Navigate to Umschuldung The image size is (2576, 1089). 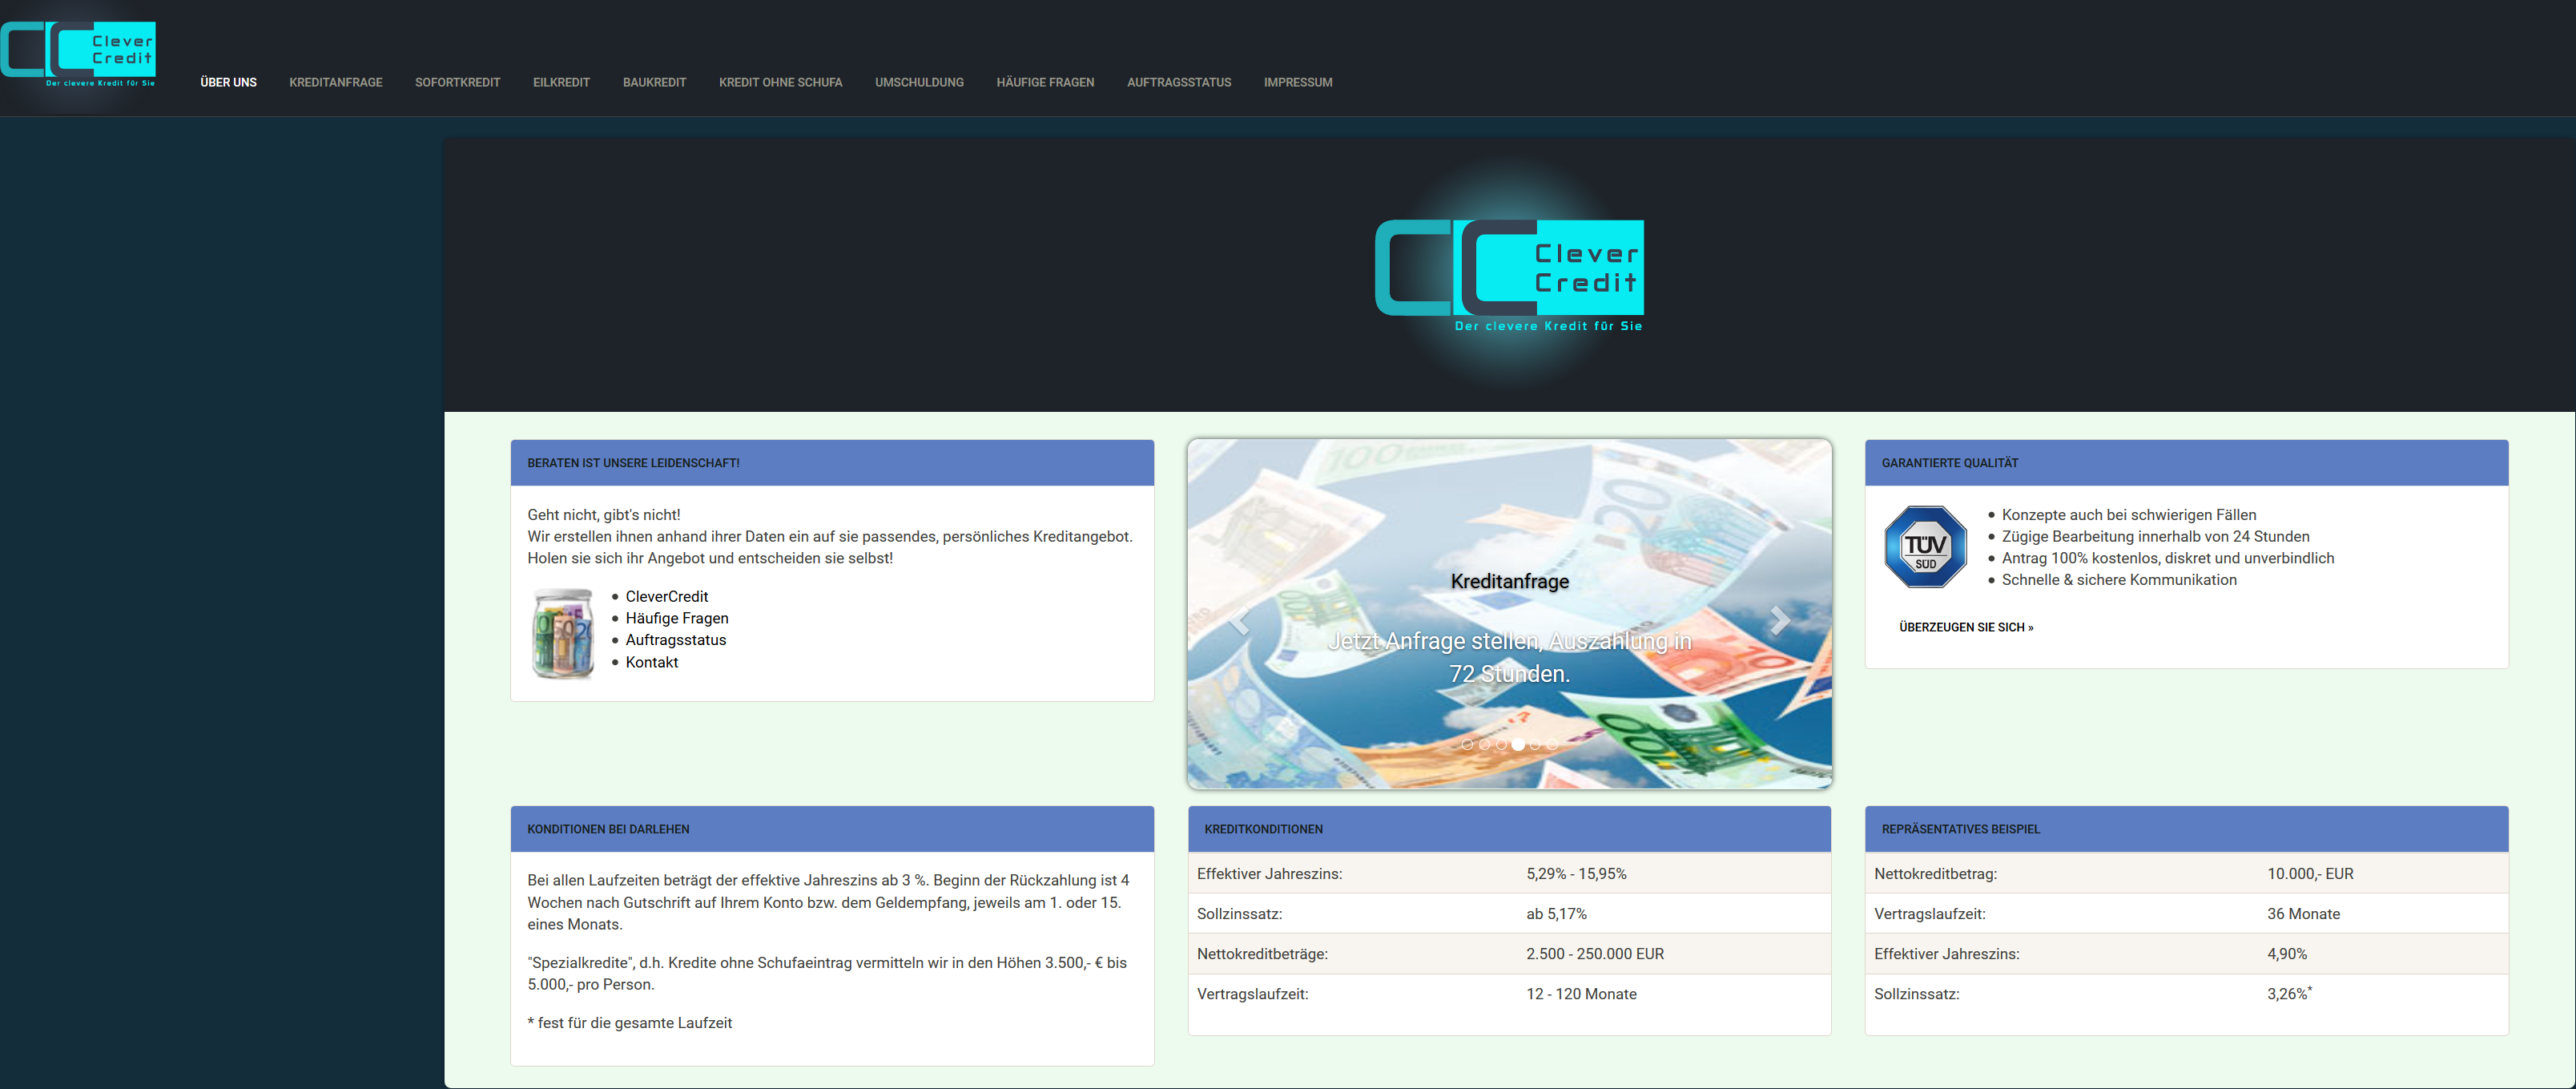pyautogui.click(x=919, y=82)
